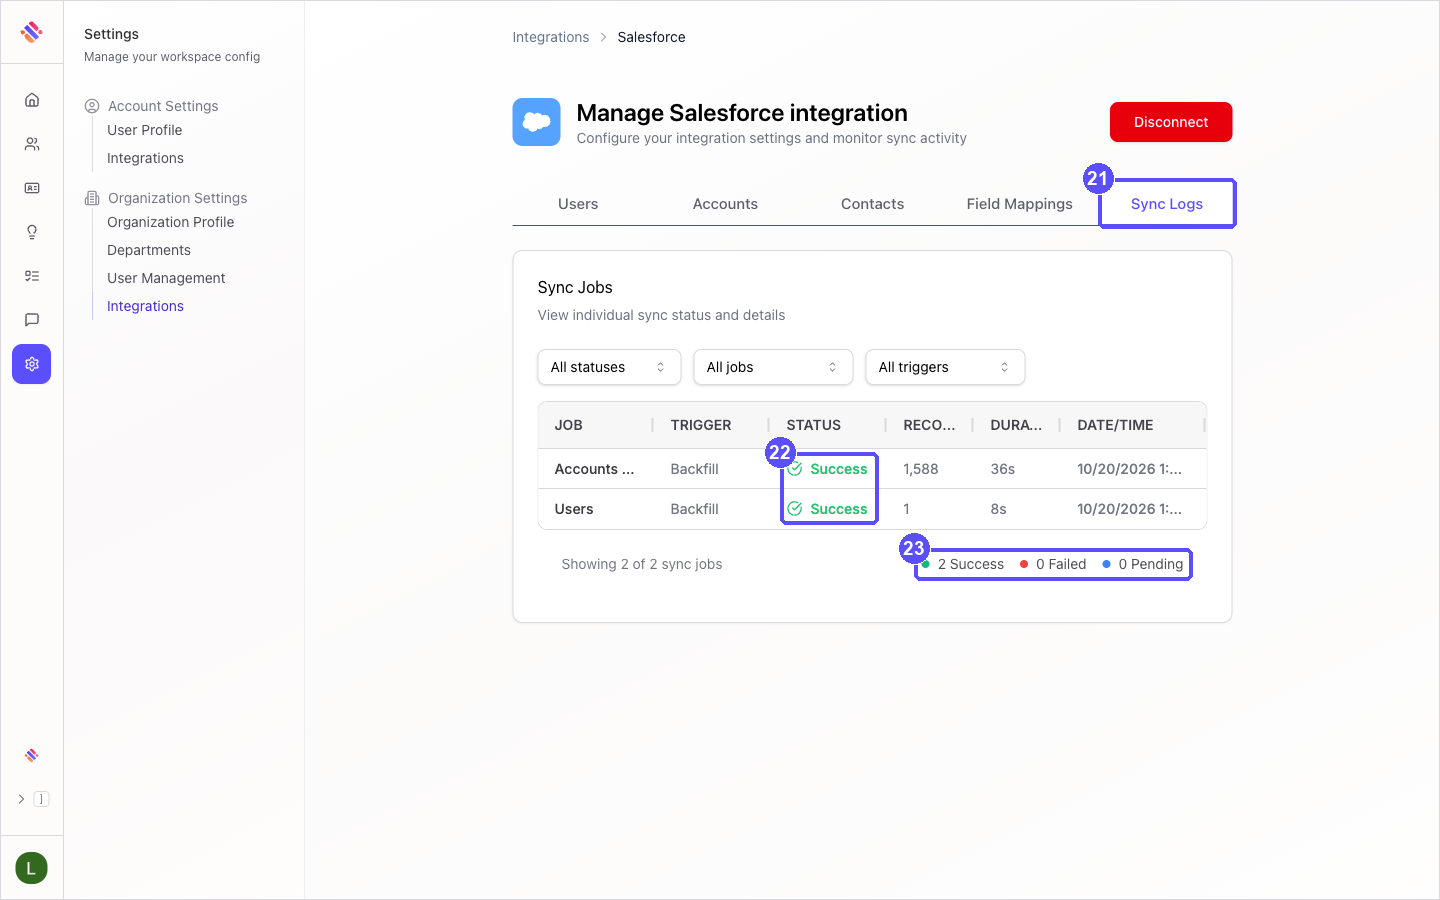1440x900 pixels.
Task: Select Integrations under Organization Settings
Action: [x=145, y=306]
